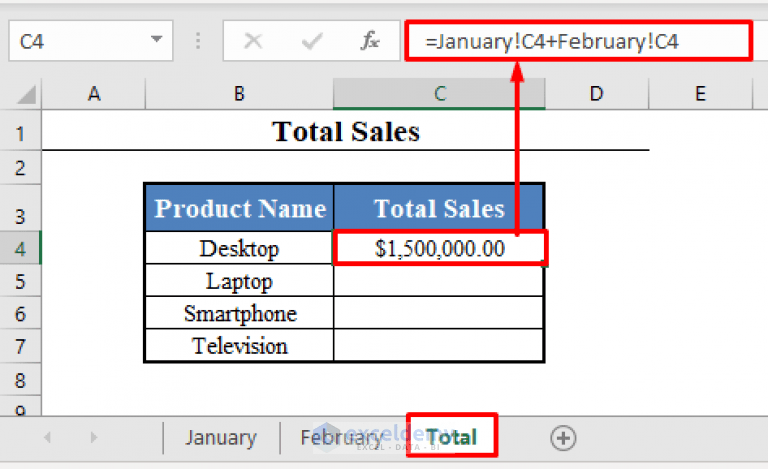Click the Select All triangle corner
Image resolution: width=768 pixels, height=469 pixels.
click(26, 94)
